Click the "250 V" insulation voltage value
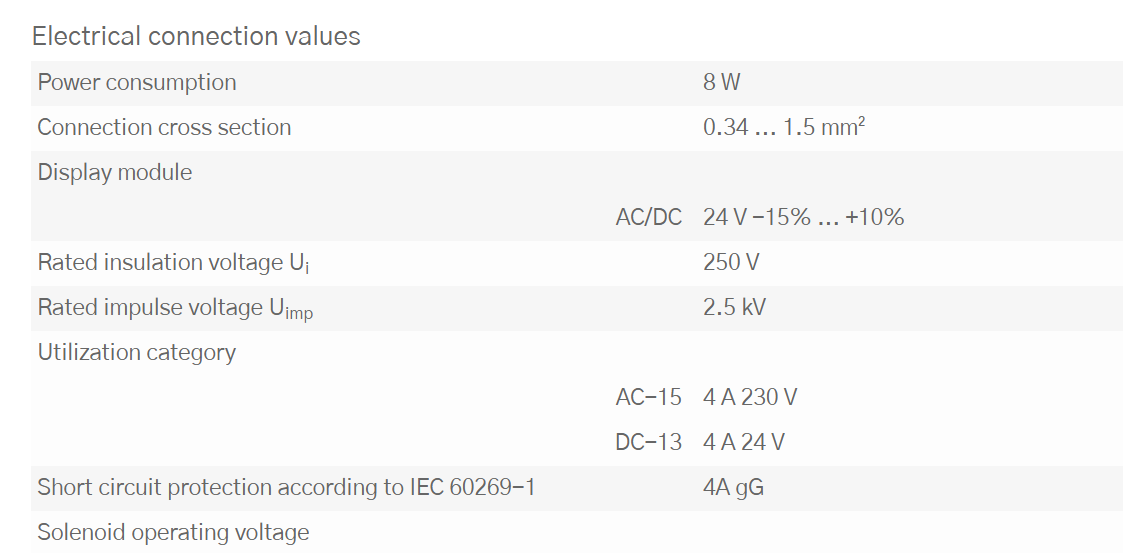 tap(730, 263)
